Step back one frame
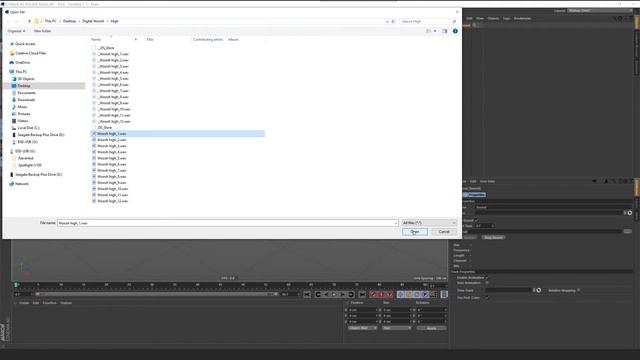This screenshot has width=640, height=360. (x=326, y=294)
